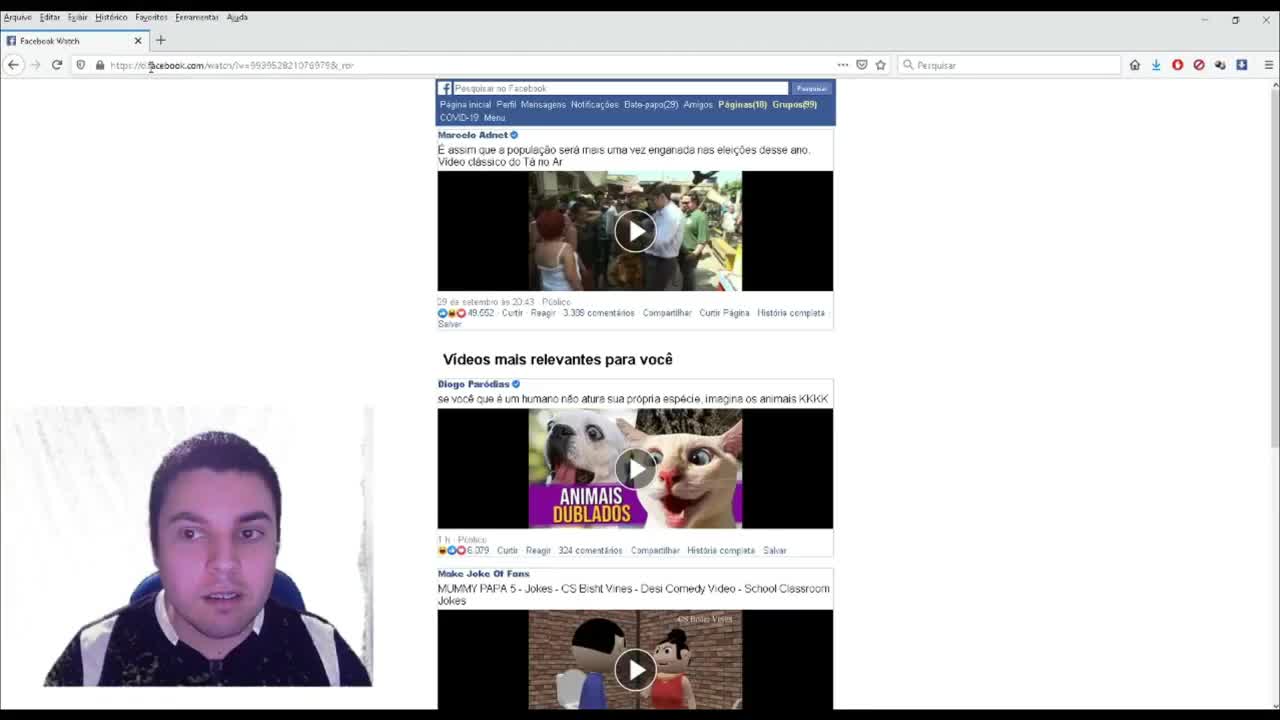Viewport: 1280px width, 720px height.
Task: Play the Marcelo Adnet video
Action: (635, 231)
